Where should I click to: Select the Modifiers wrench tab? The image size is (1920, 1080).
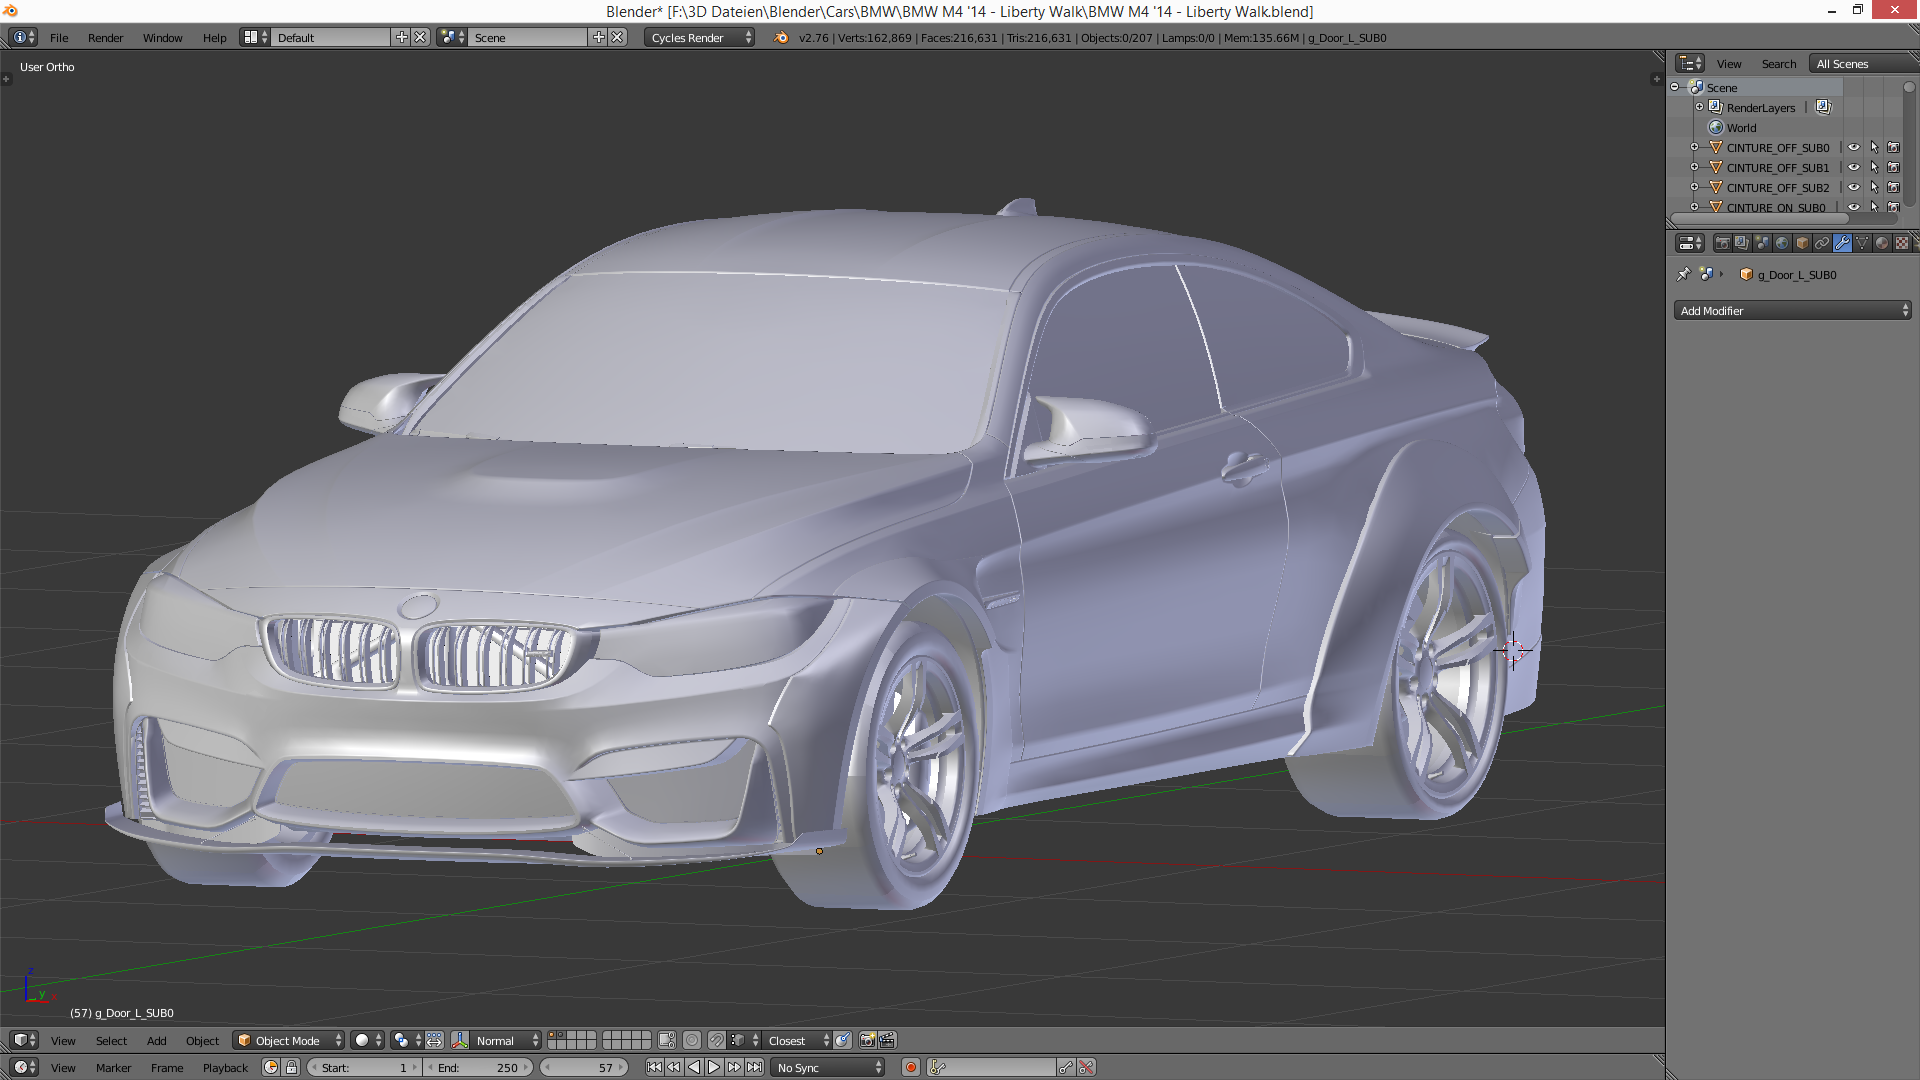pyautogui.click(x=1842, y=243)
